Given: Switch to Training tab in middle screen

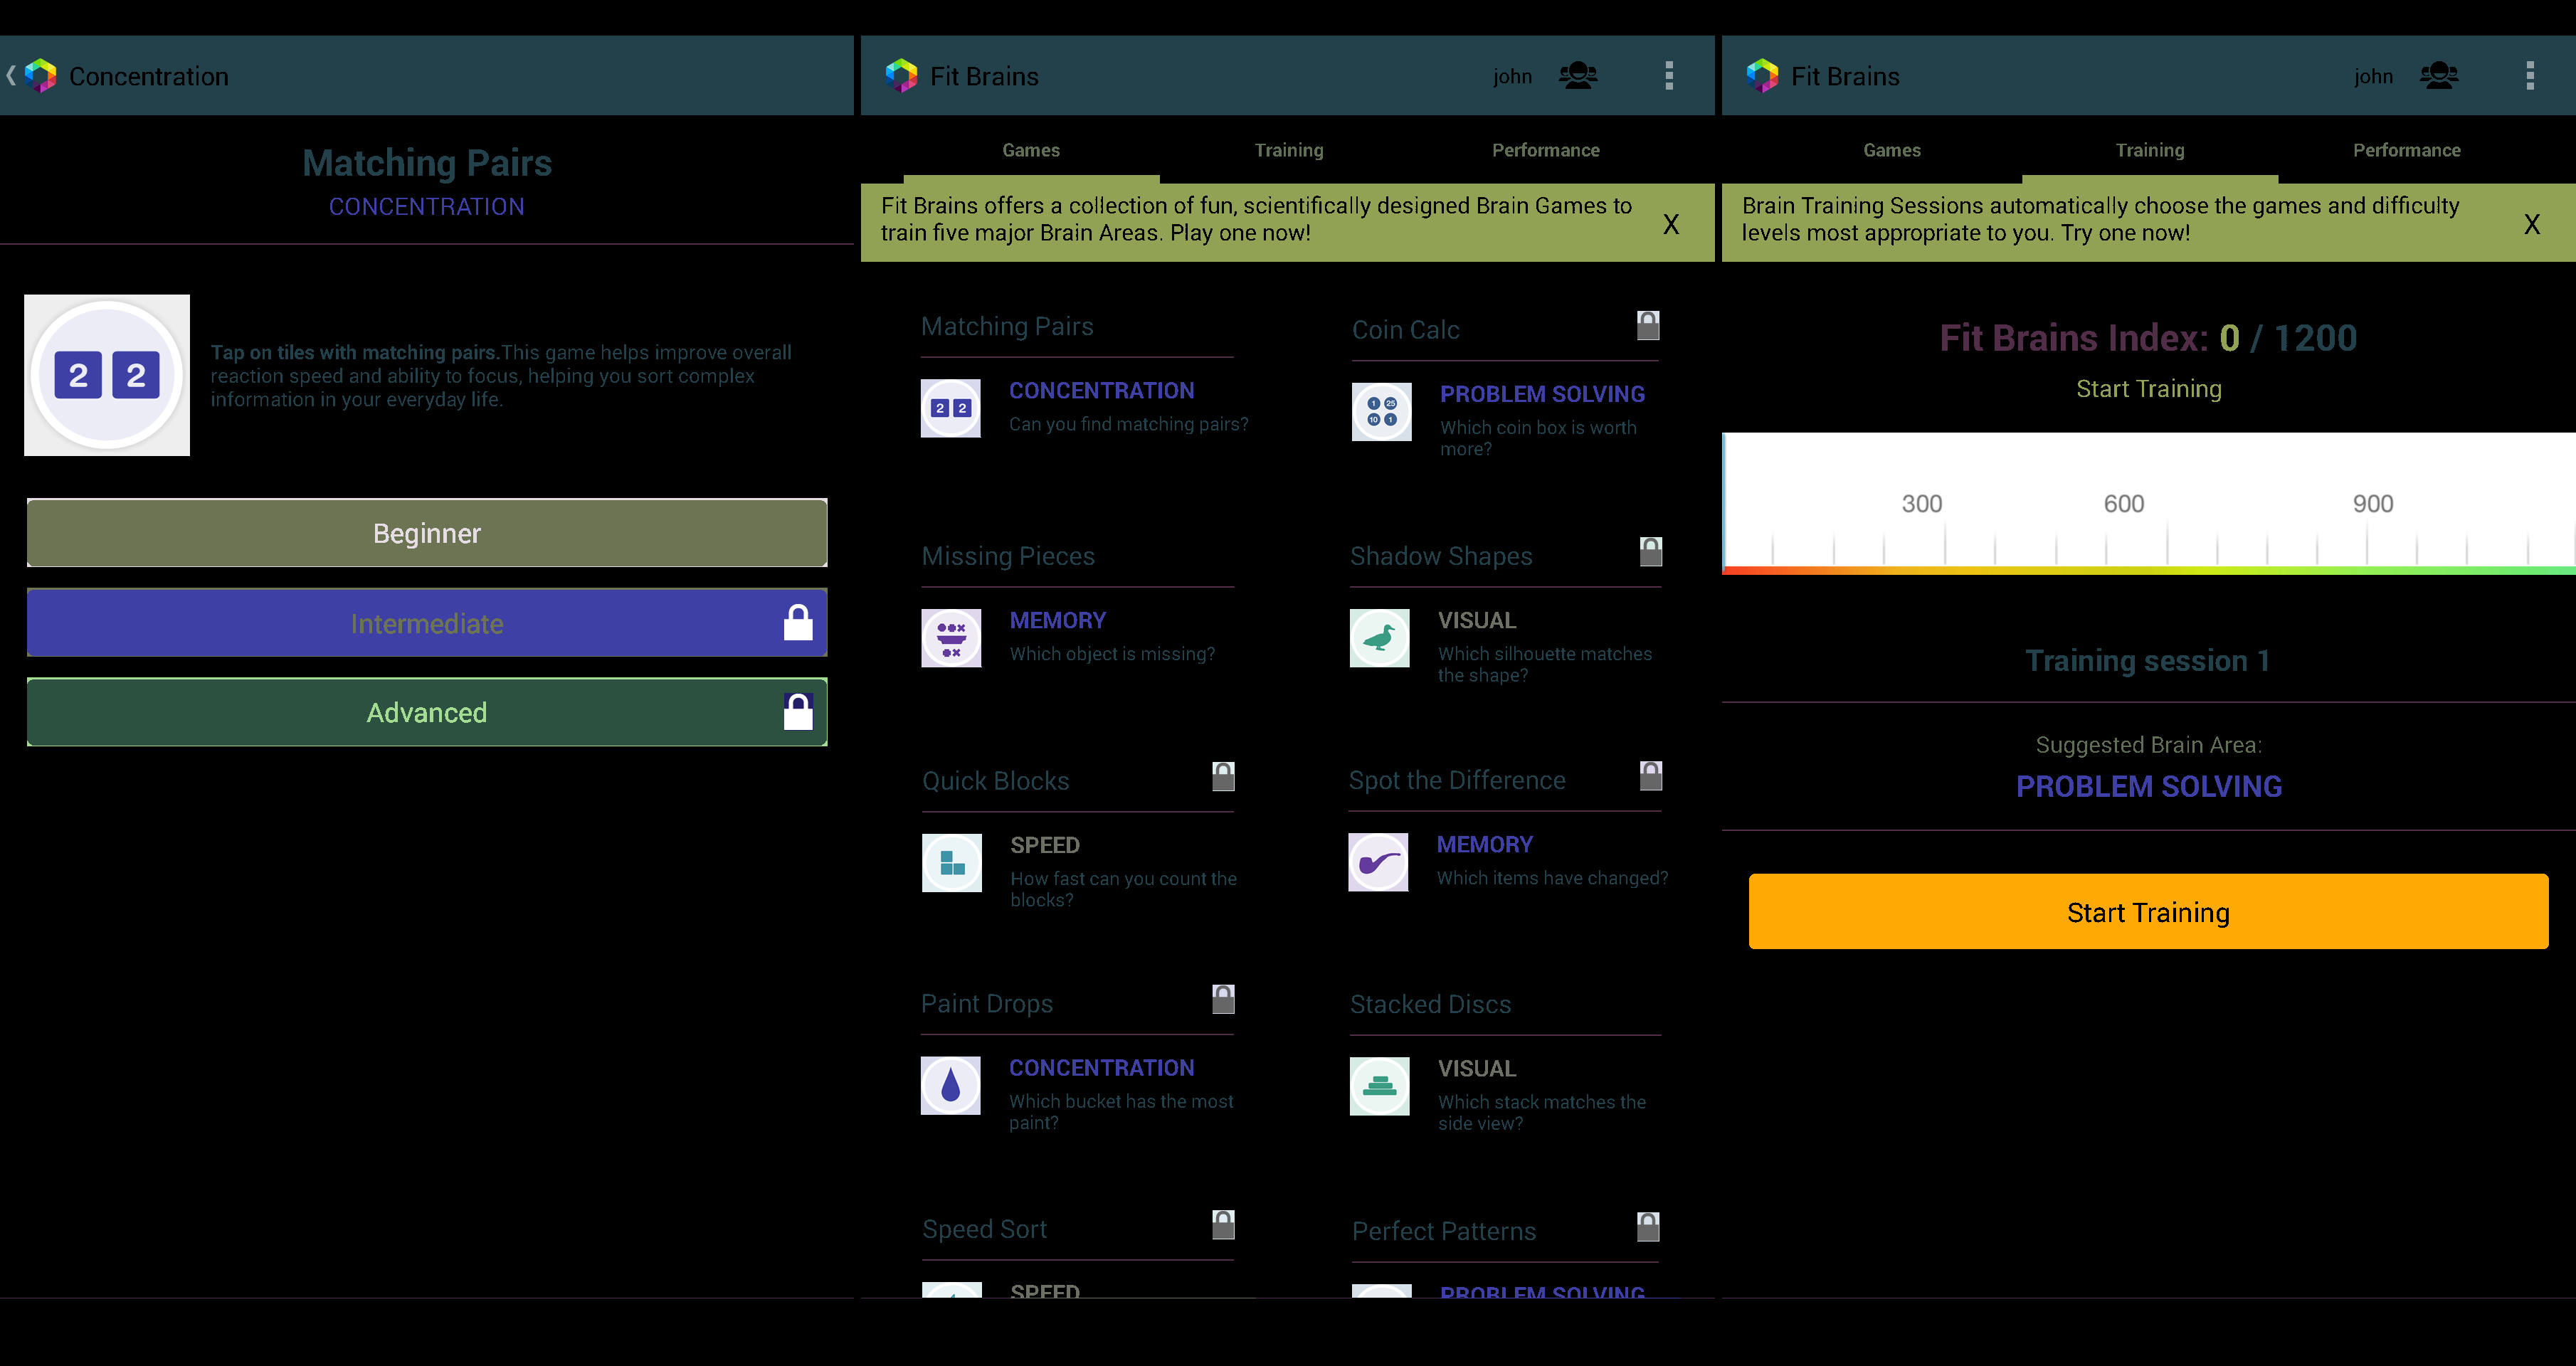Looking at the screenshot, I should pyautogui.click(x=1289, y=150).
